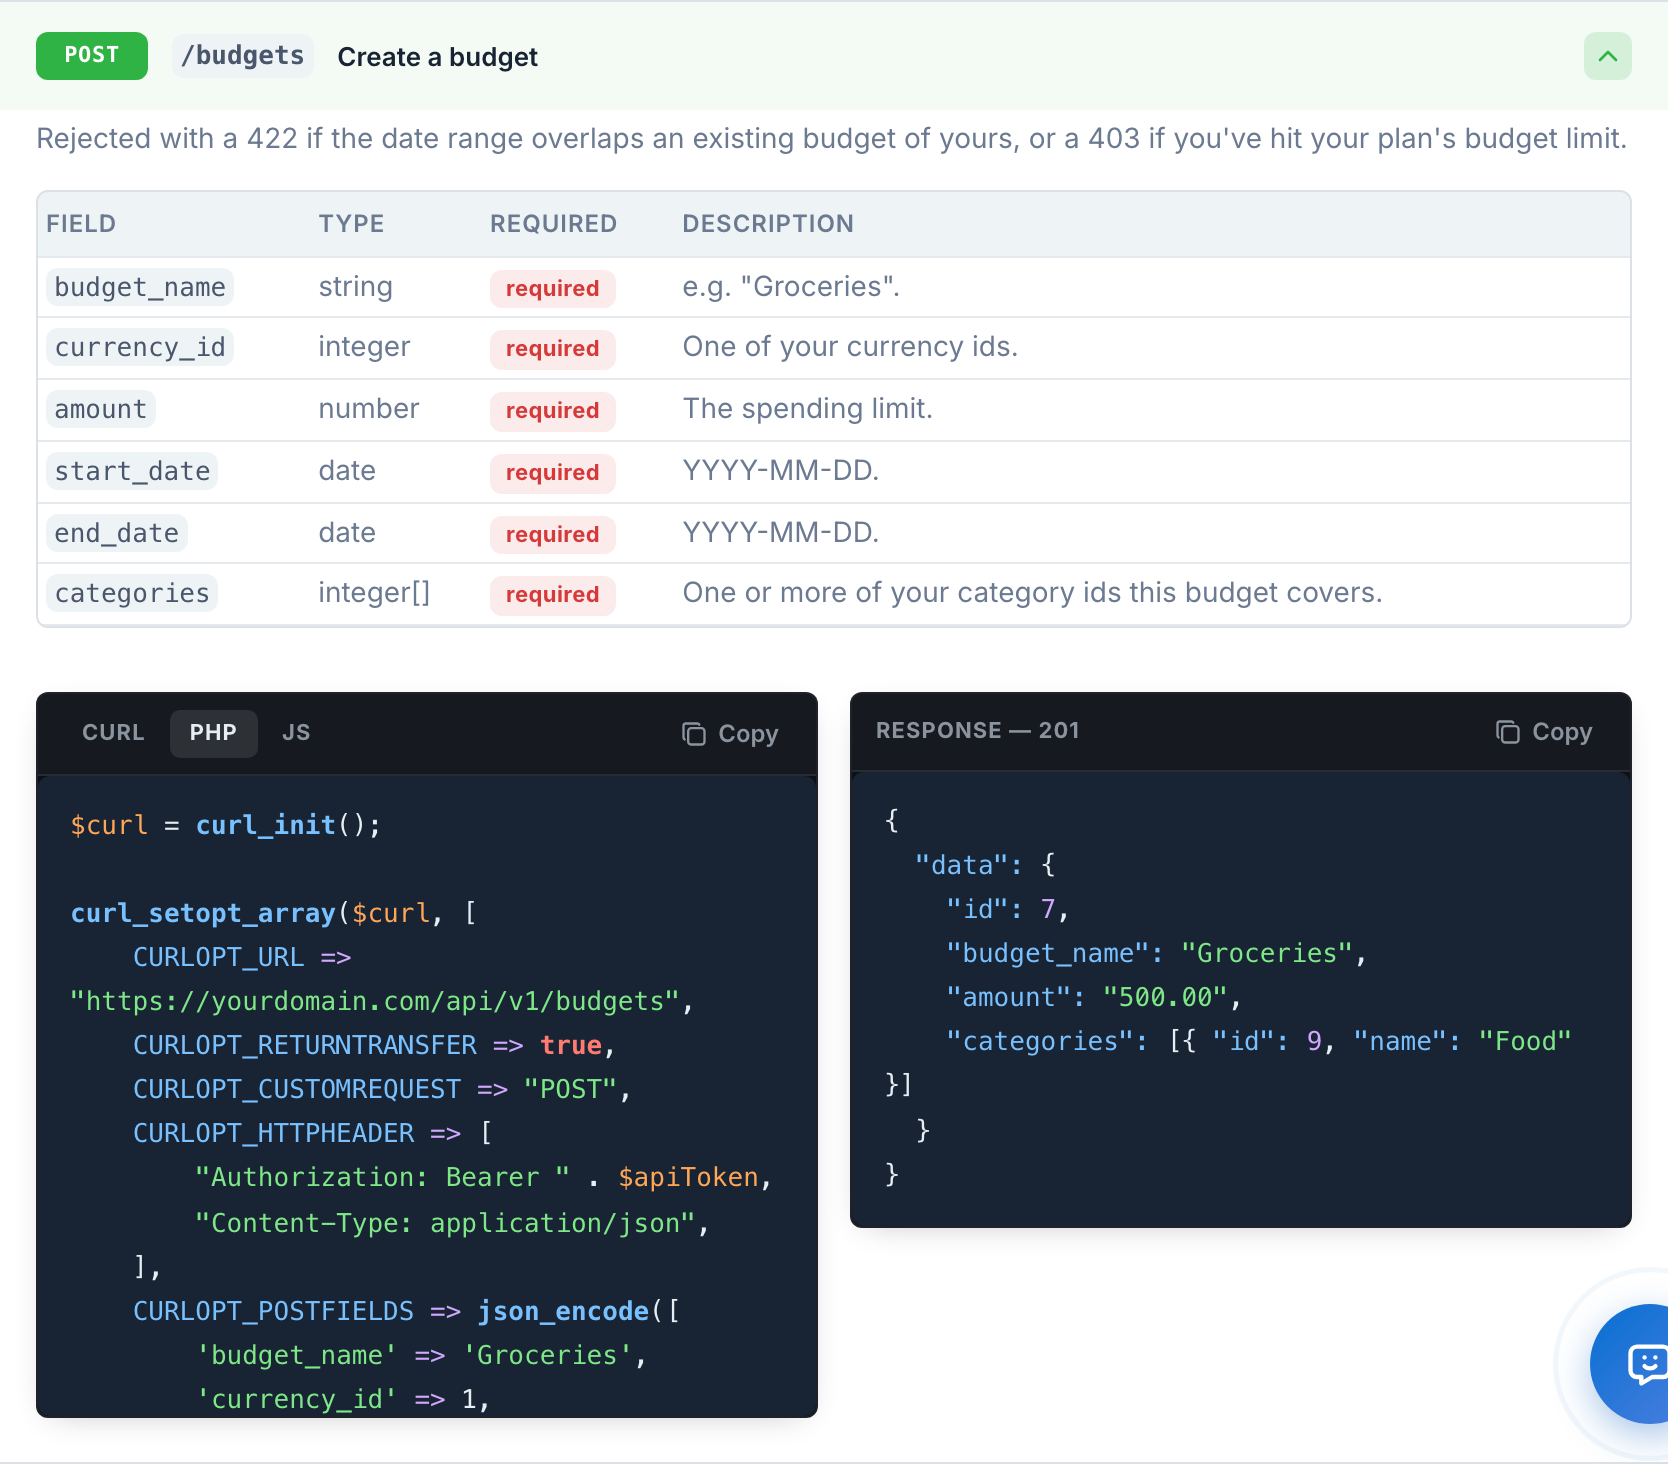
Task: Copy the 201 response JSON
Action: pyautogui.click(x=1544, y=732)
